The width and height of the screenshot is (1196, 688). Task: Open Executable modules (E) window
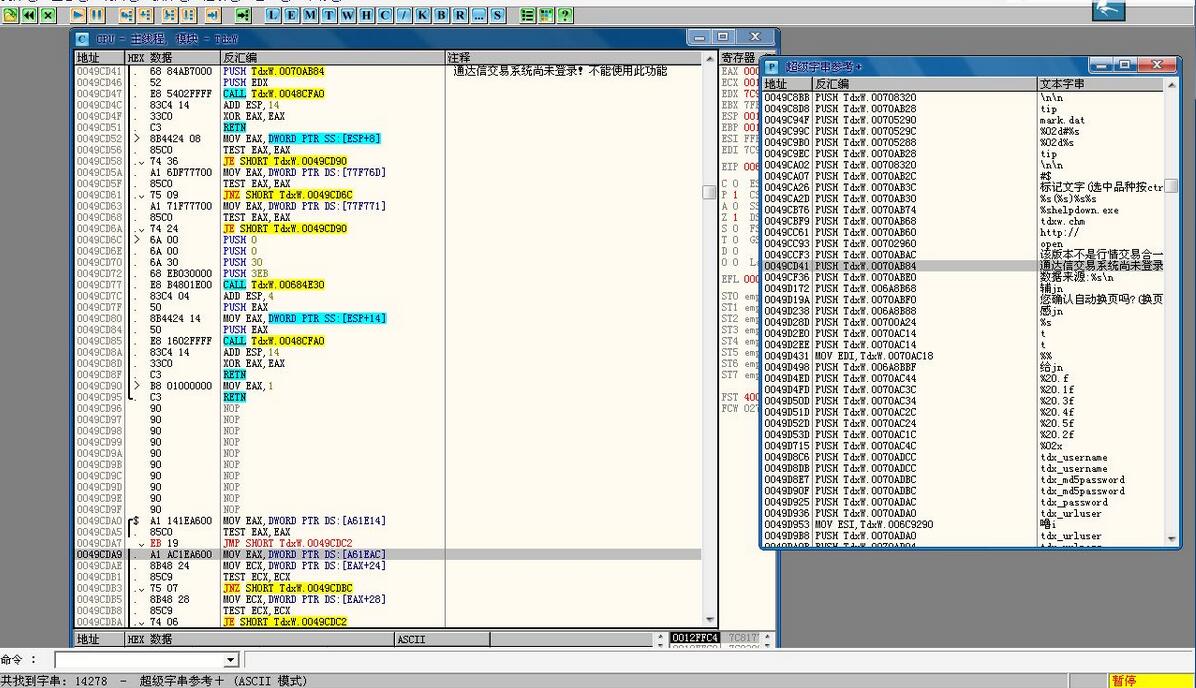coord(292,15)
